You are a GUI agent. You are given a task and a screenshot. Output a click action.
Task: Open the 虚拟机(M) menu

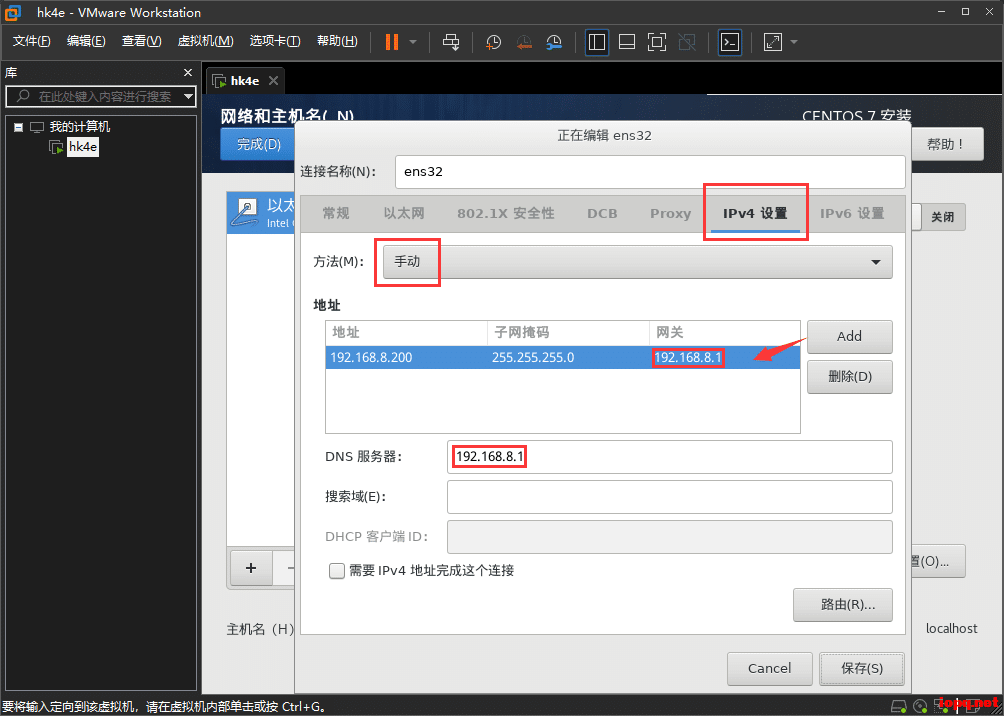tap(205, 41)
